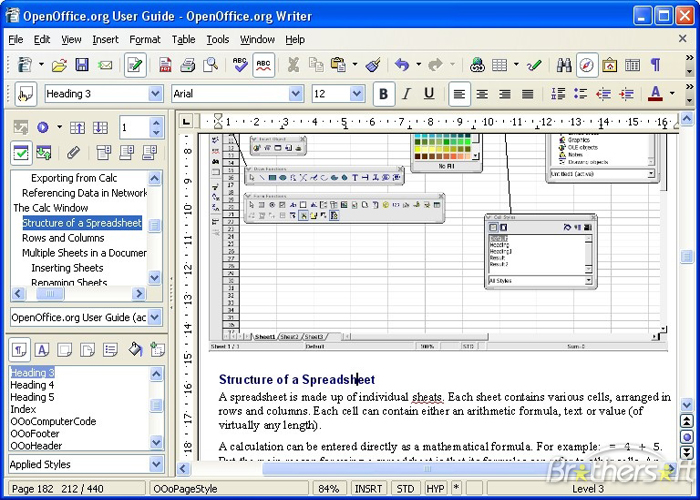Open a file with the Open icon
Viewport: 700px width, 500px height.
(x=59, y=66)
